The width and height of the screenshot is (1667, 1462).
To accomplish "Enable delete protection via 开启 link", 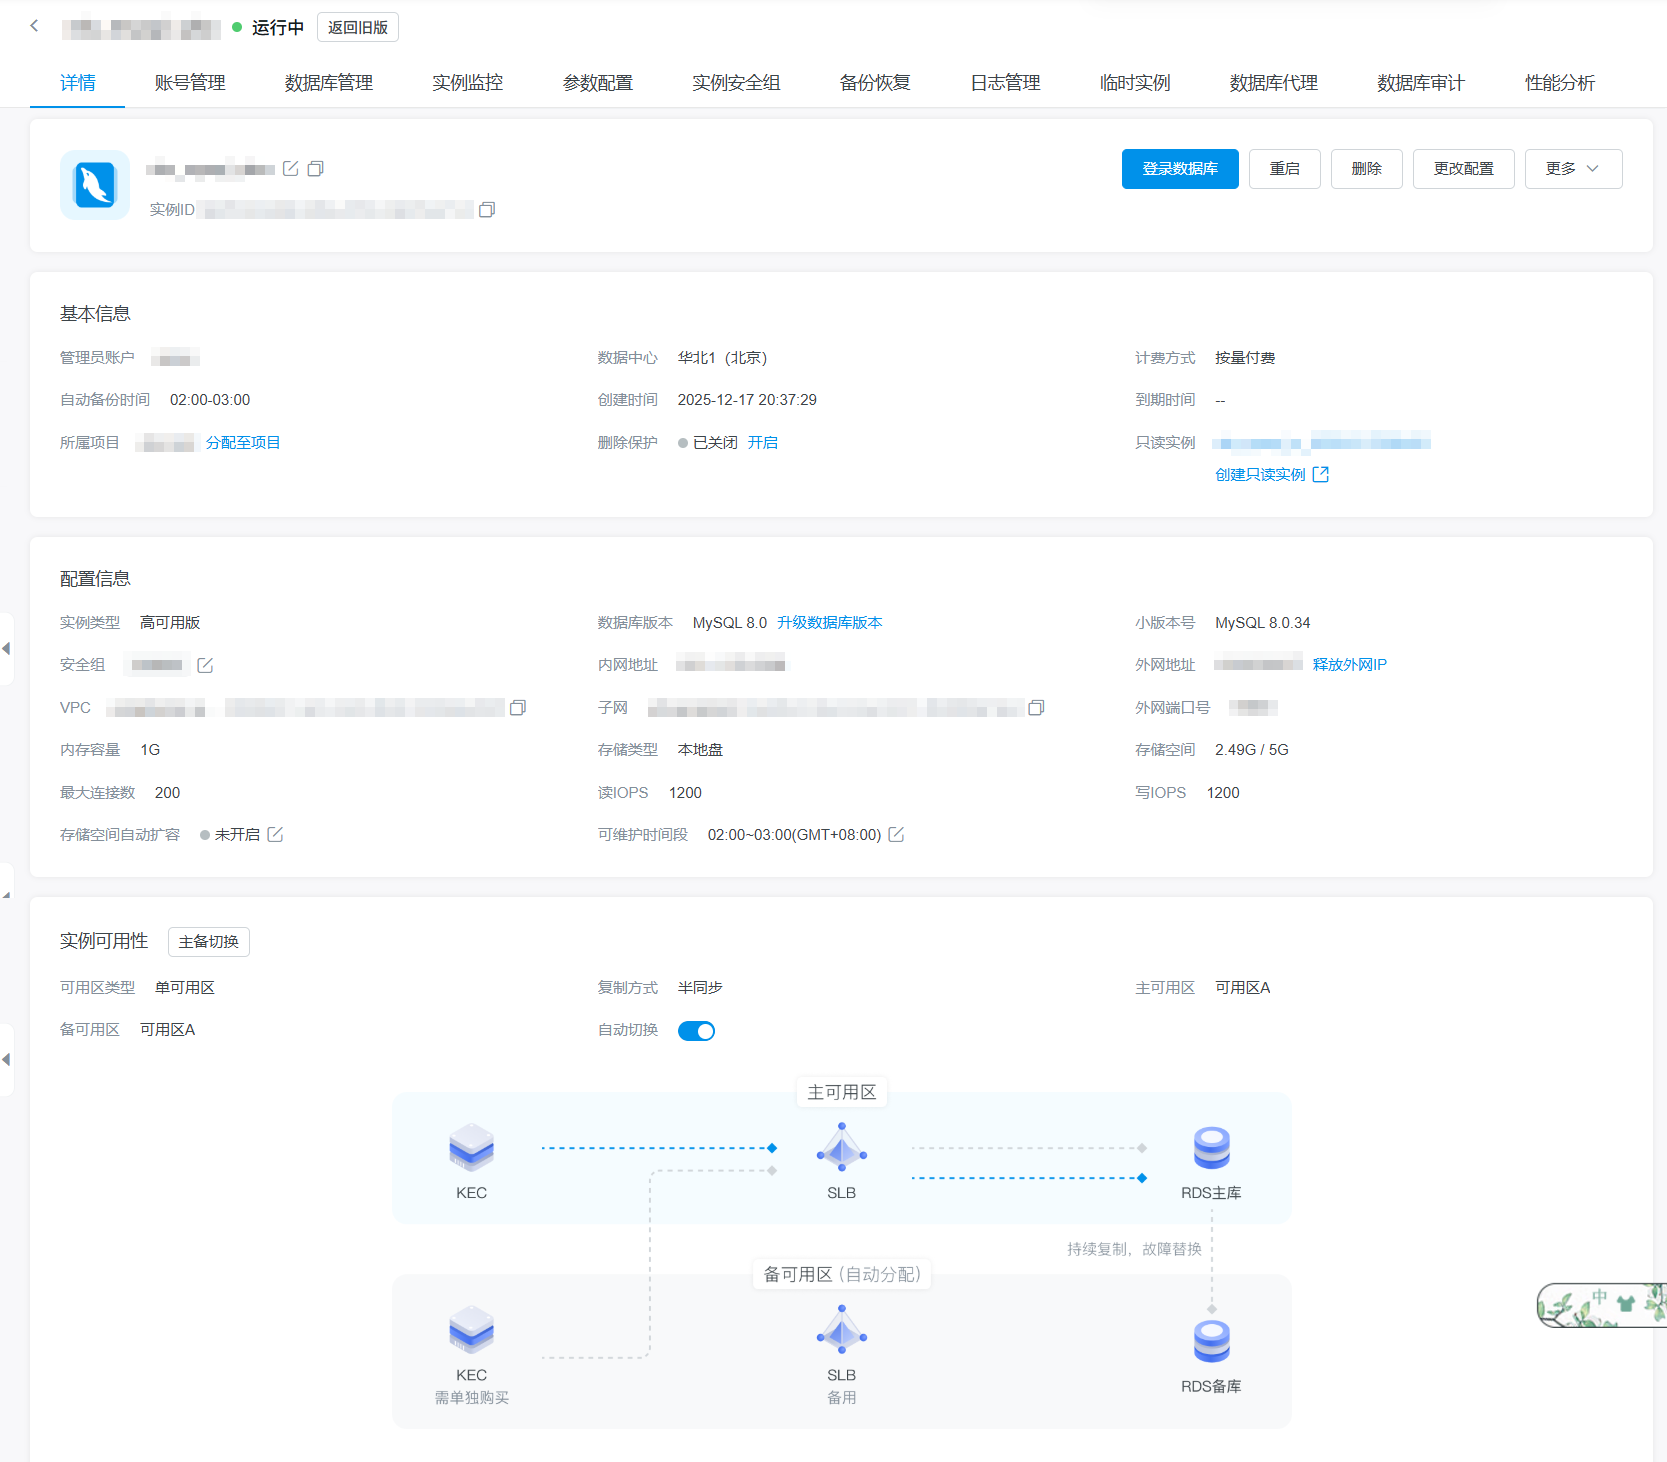I will click(x=762, y=443).
